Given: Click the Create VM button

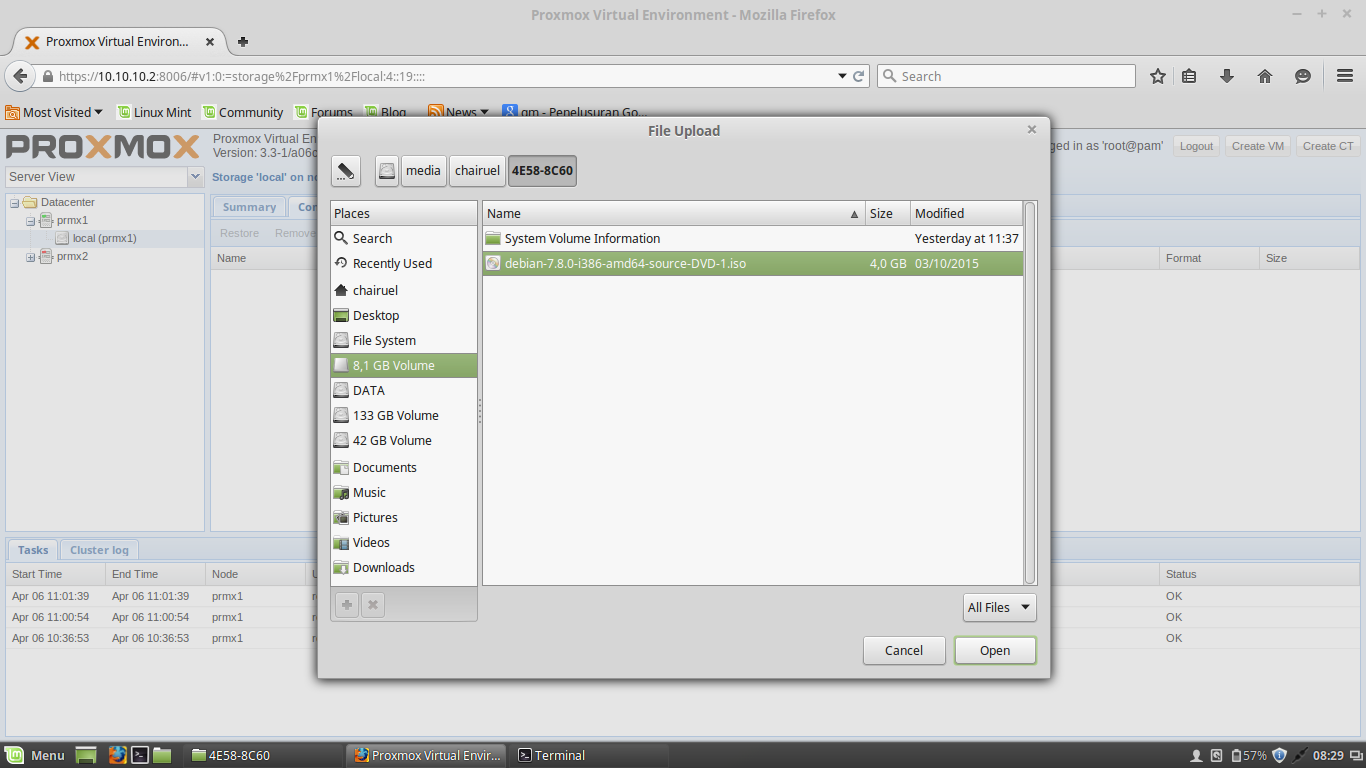Looking at the screenshot, I should (x=1258, y=146).
